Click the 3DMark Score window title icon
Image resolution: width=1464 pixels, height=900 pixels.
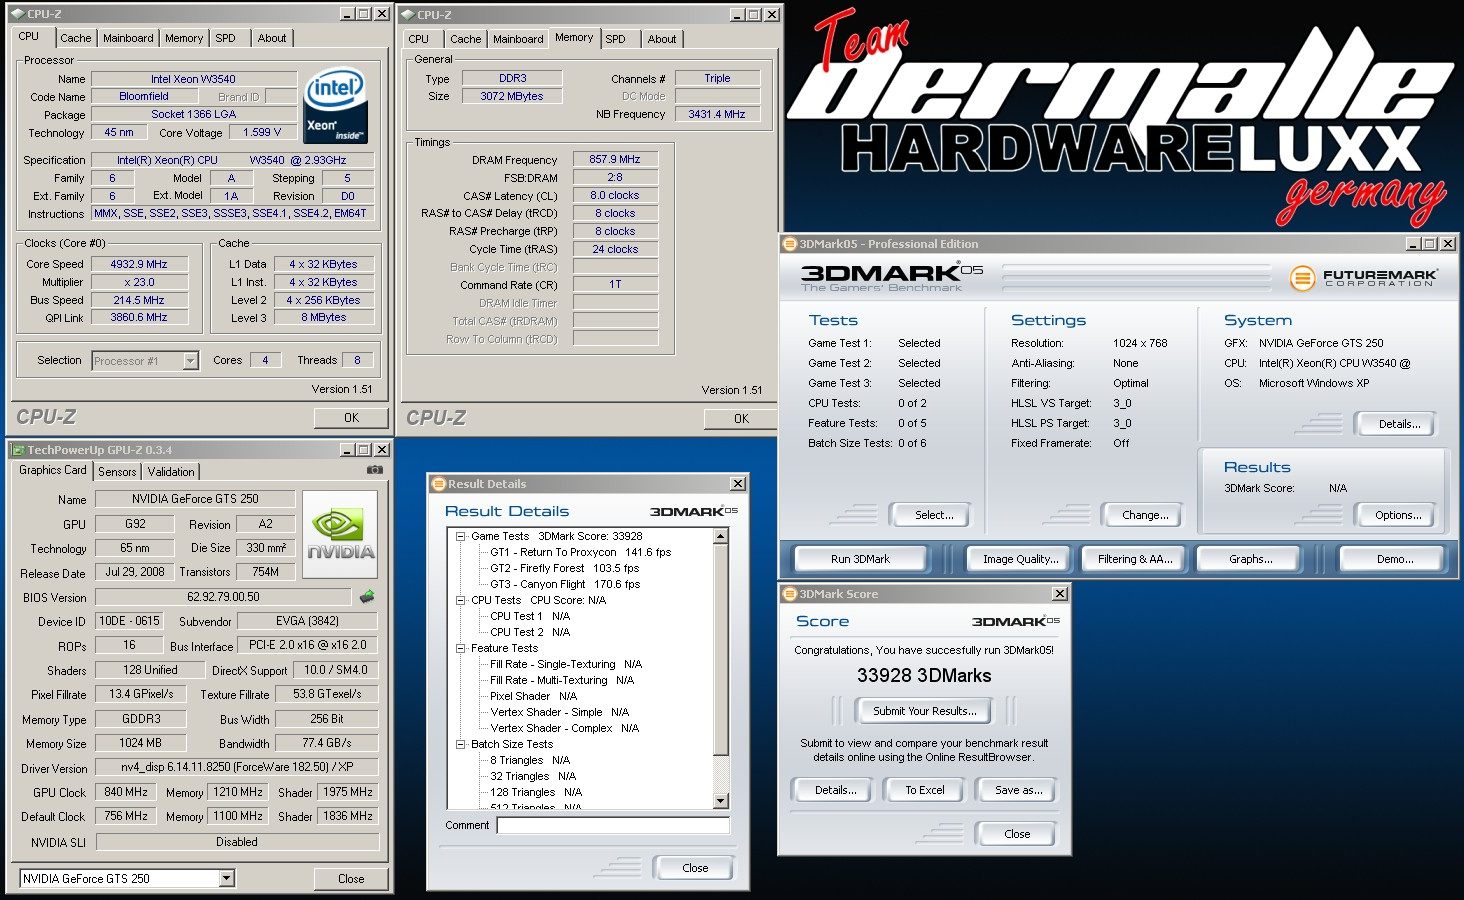click(x=789, y=594)
